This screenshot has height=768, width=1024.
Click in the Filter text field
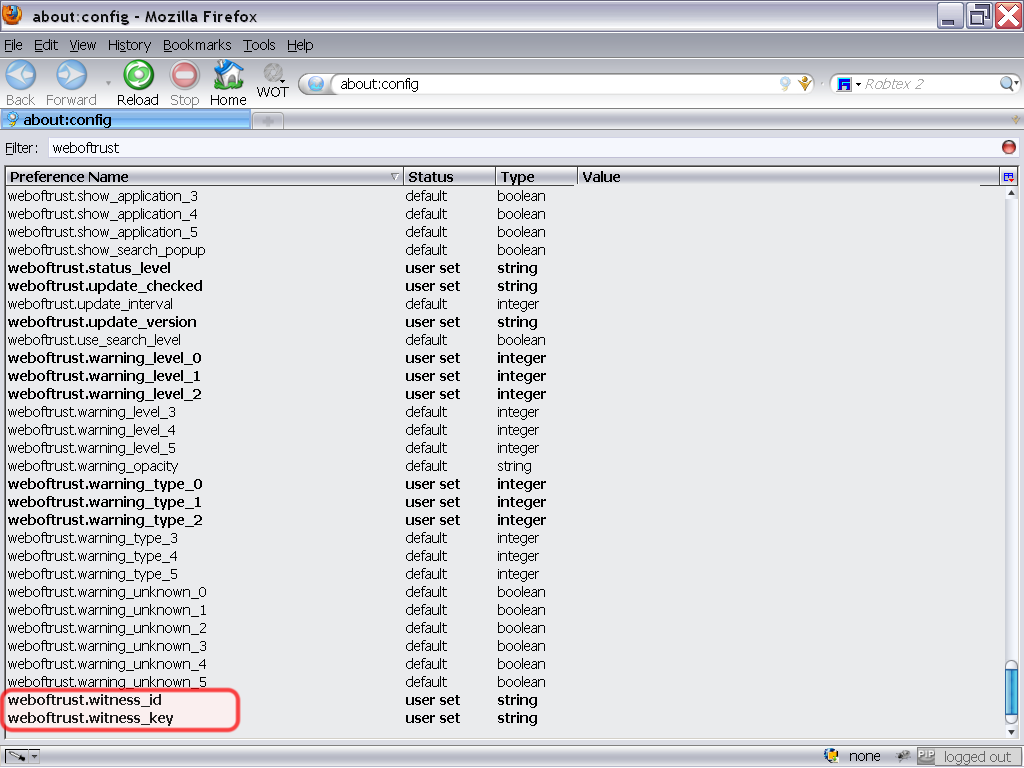522,148
